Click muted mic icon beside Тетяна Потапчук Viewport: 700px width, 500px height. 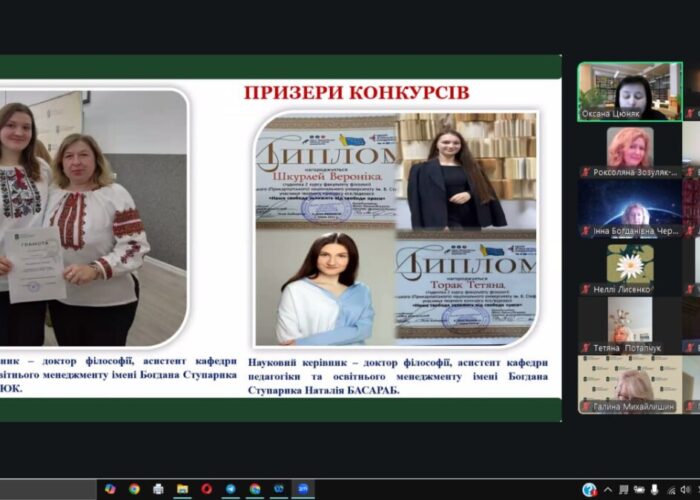[584, 348]
